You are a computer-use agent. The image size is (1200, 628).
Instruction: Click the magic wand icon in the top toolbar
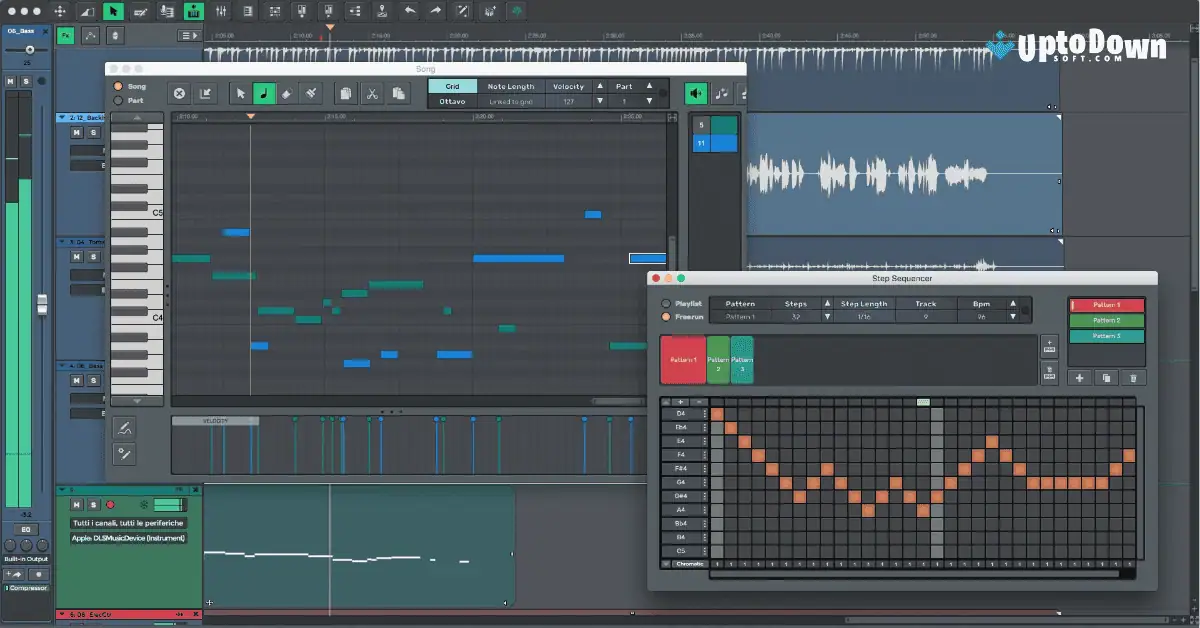coord(463,12)
